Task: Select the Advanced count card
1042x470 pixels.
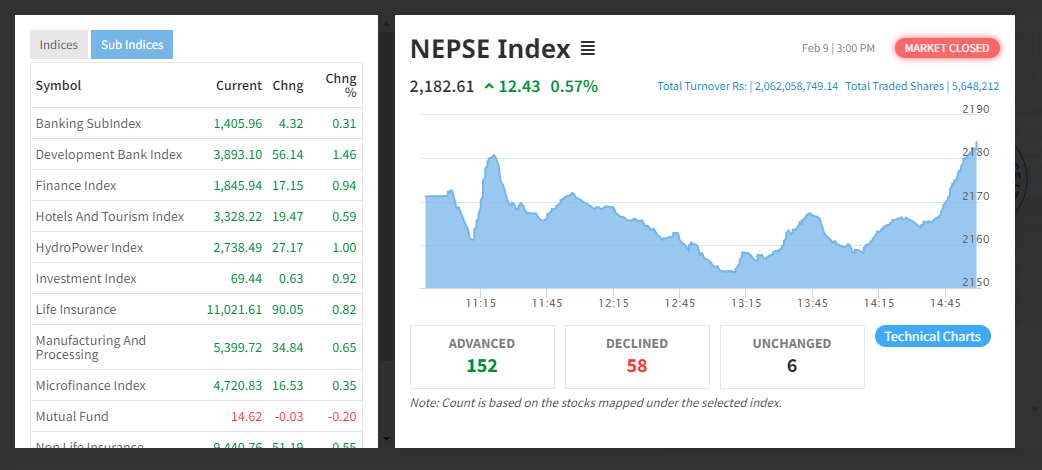Action: [482, 356]
